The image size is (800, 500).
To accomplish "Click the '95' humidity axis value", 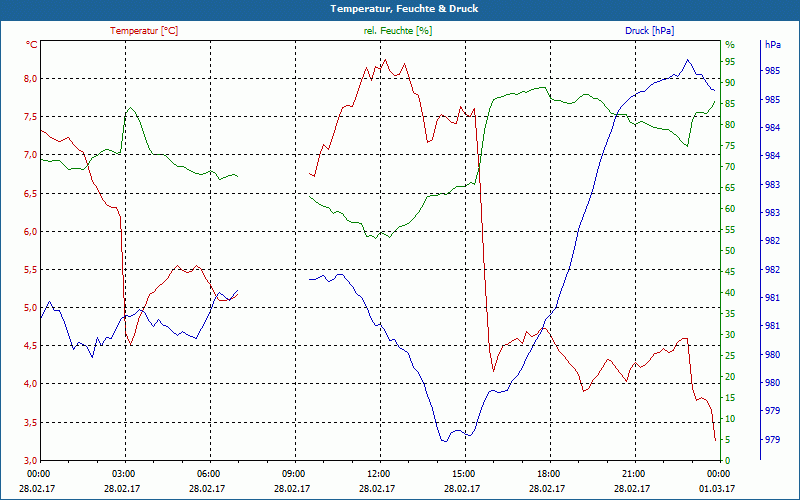I will point(730,62).
